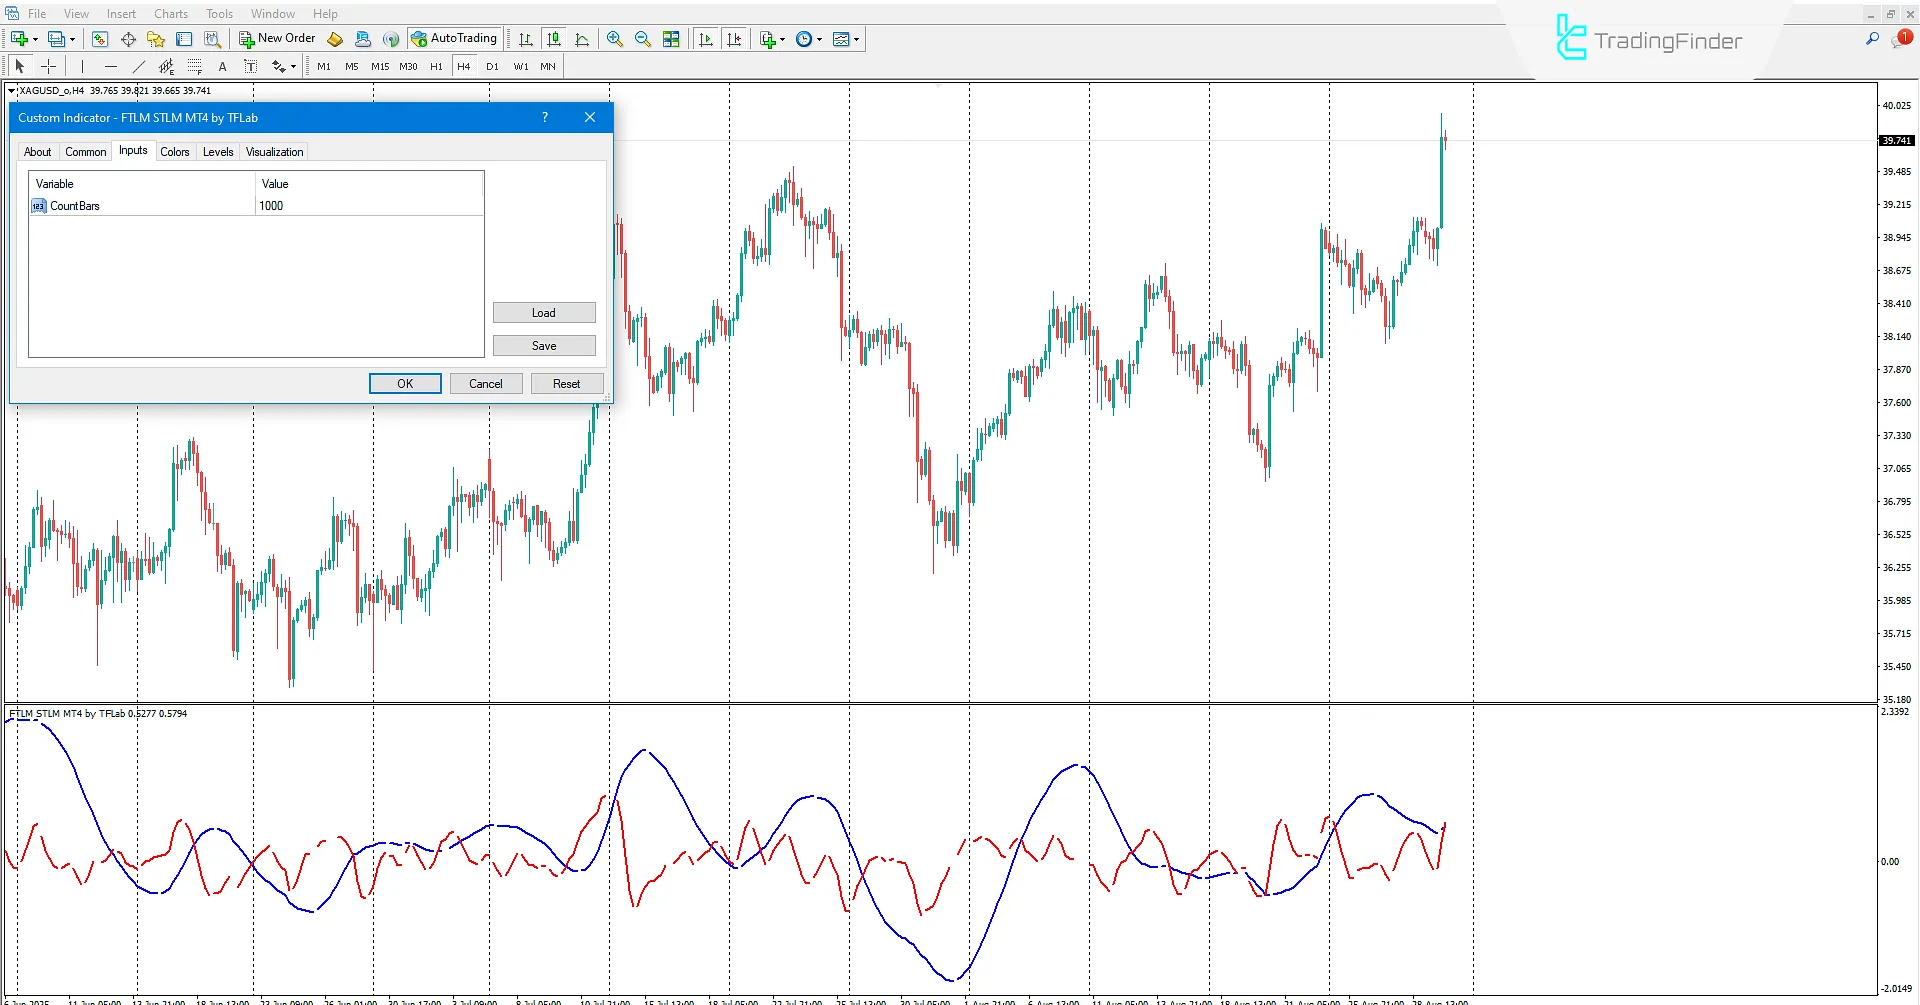Switch chart to Candlestick view
Viewport: 1920px width, 1005px height.
click(554, 39)
